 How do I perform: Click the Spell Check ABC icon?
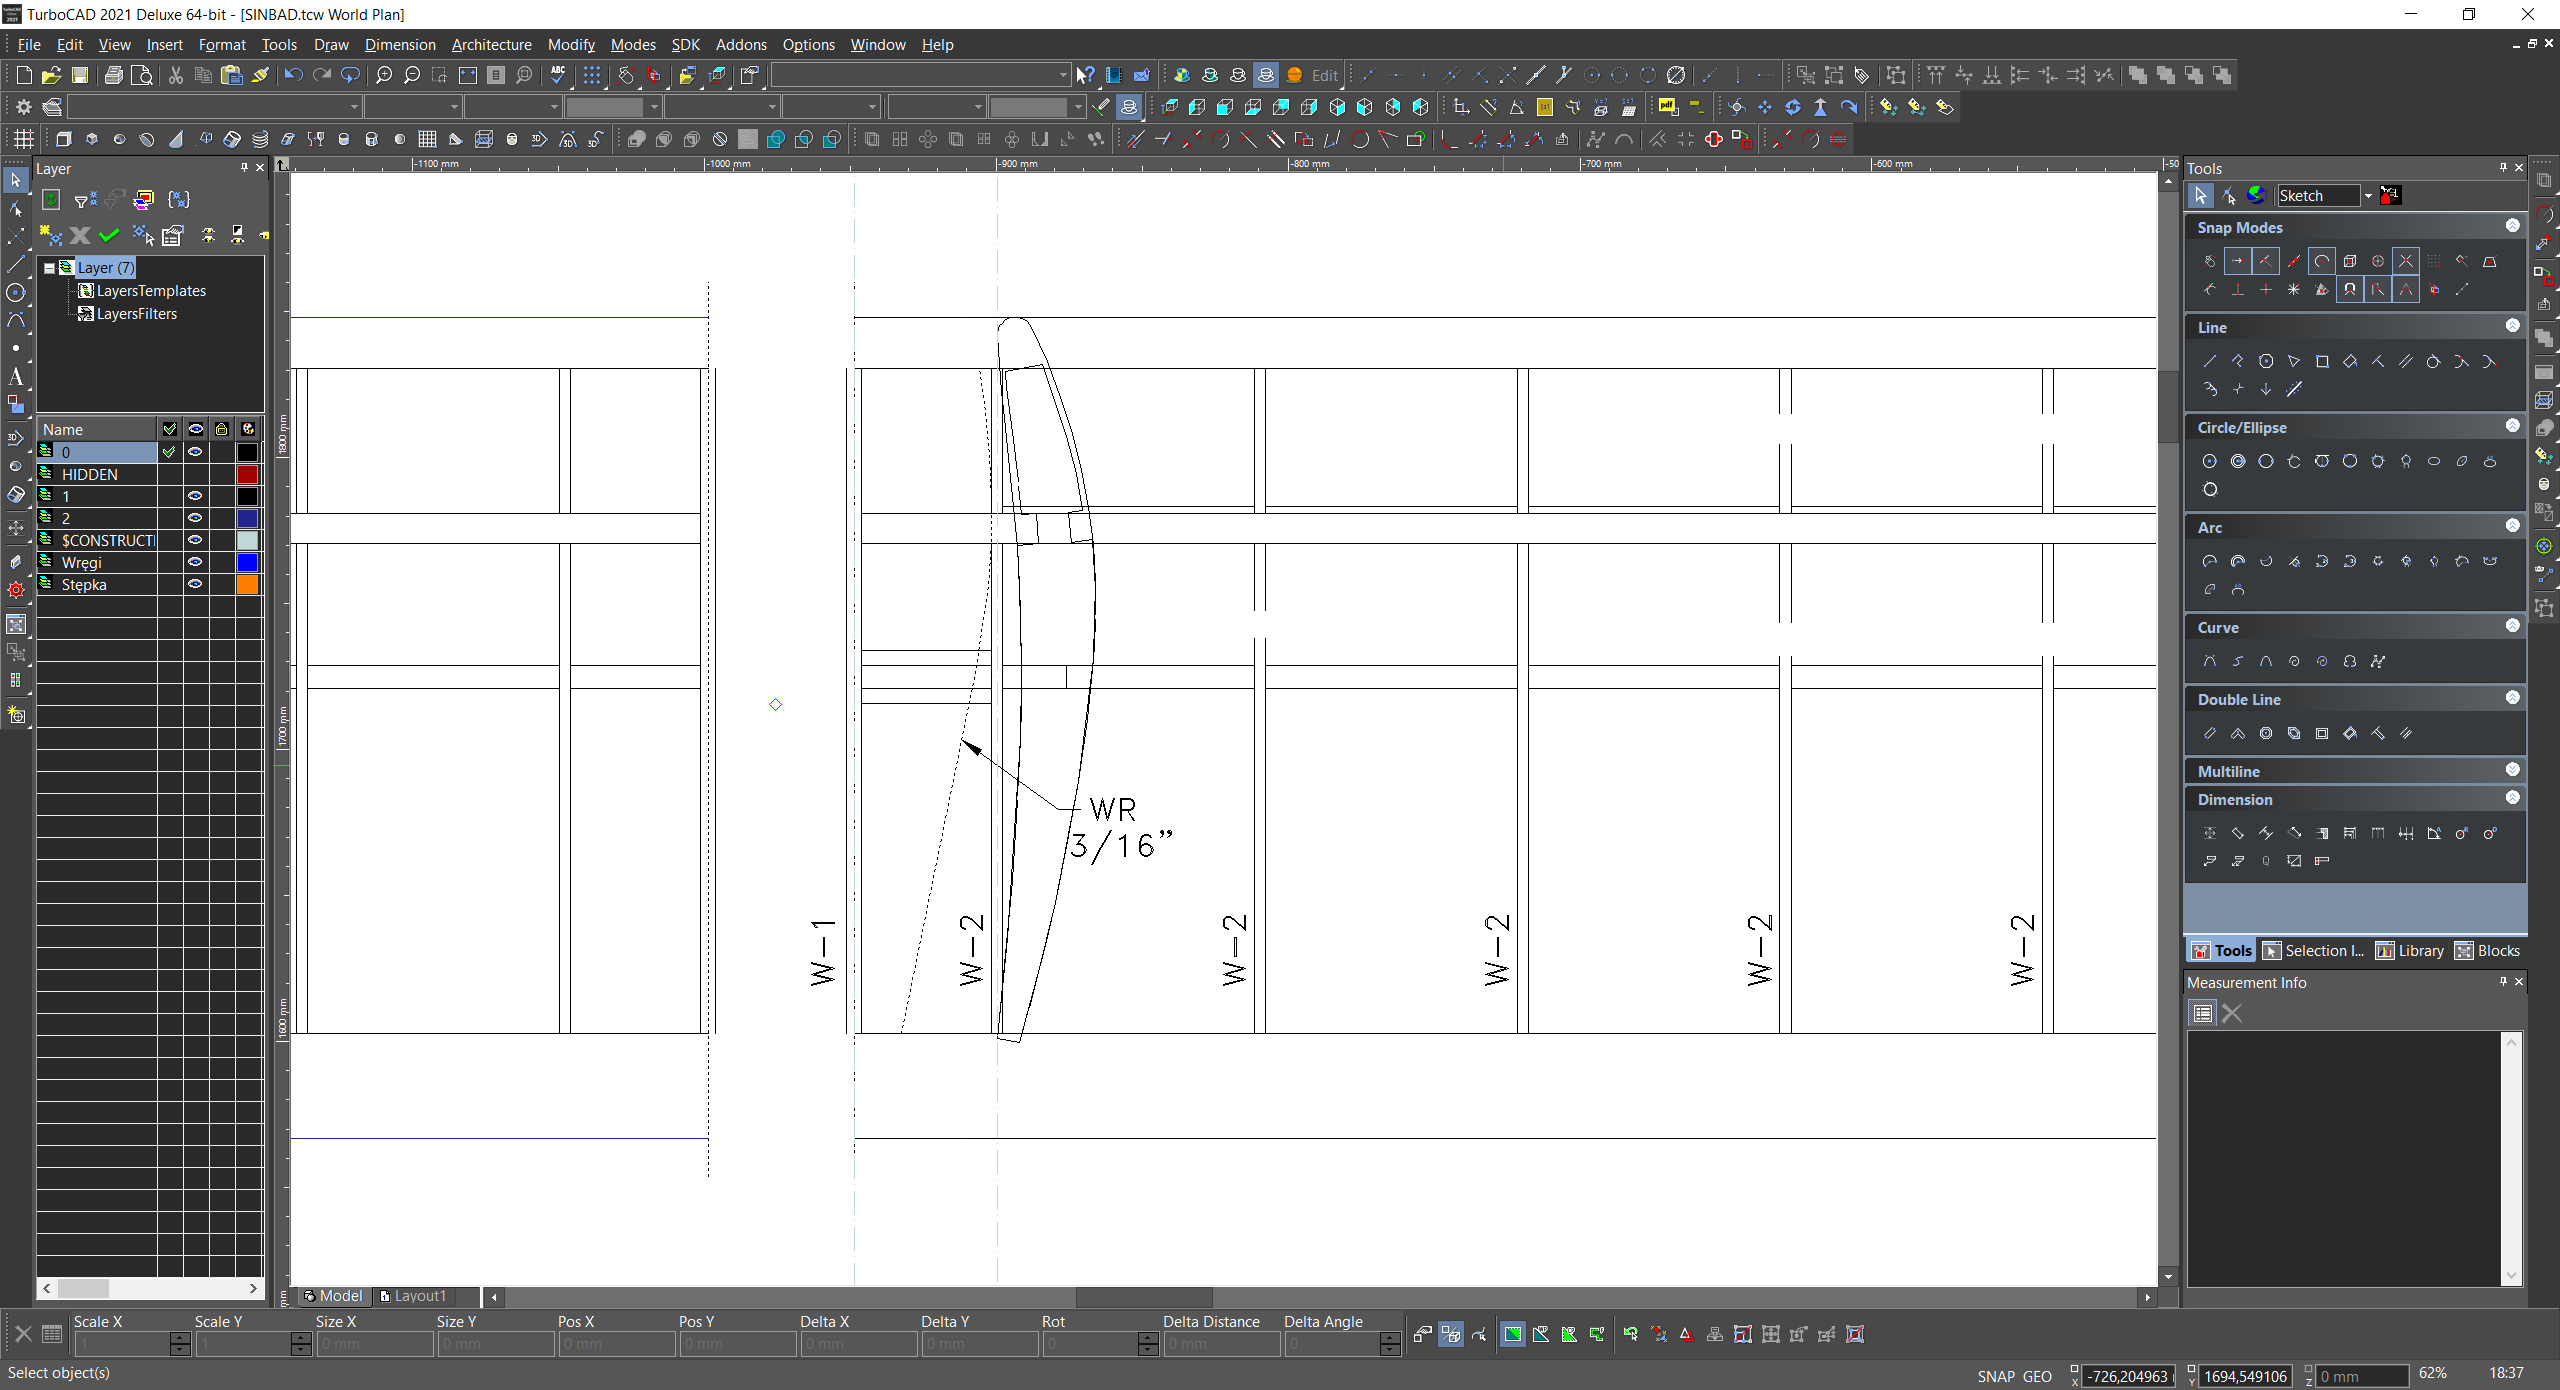[x=558, y=75]
